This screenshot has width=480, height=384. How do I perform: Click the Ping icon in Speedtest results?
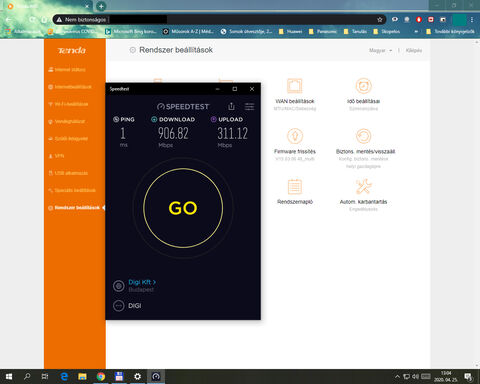tap(116, 119)
